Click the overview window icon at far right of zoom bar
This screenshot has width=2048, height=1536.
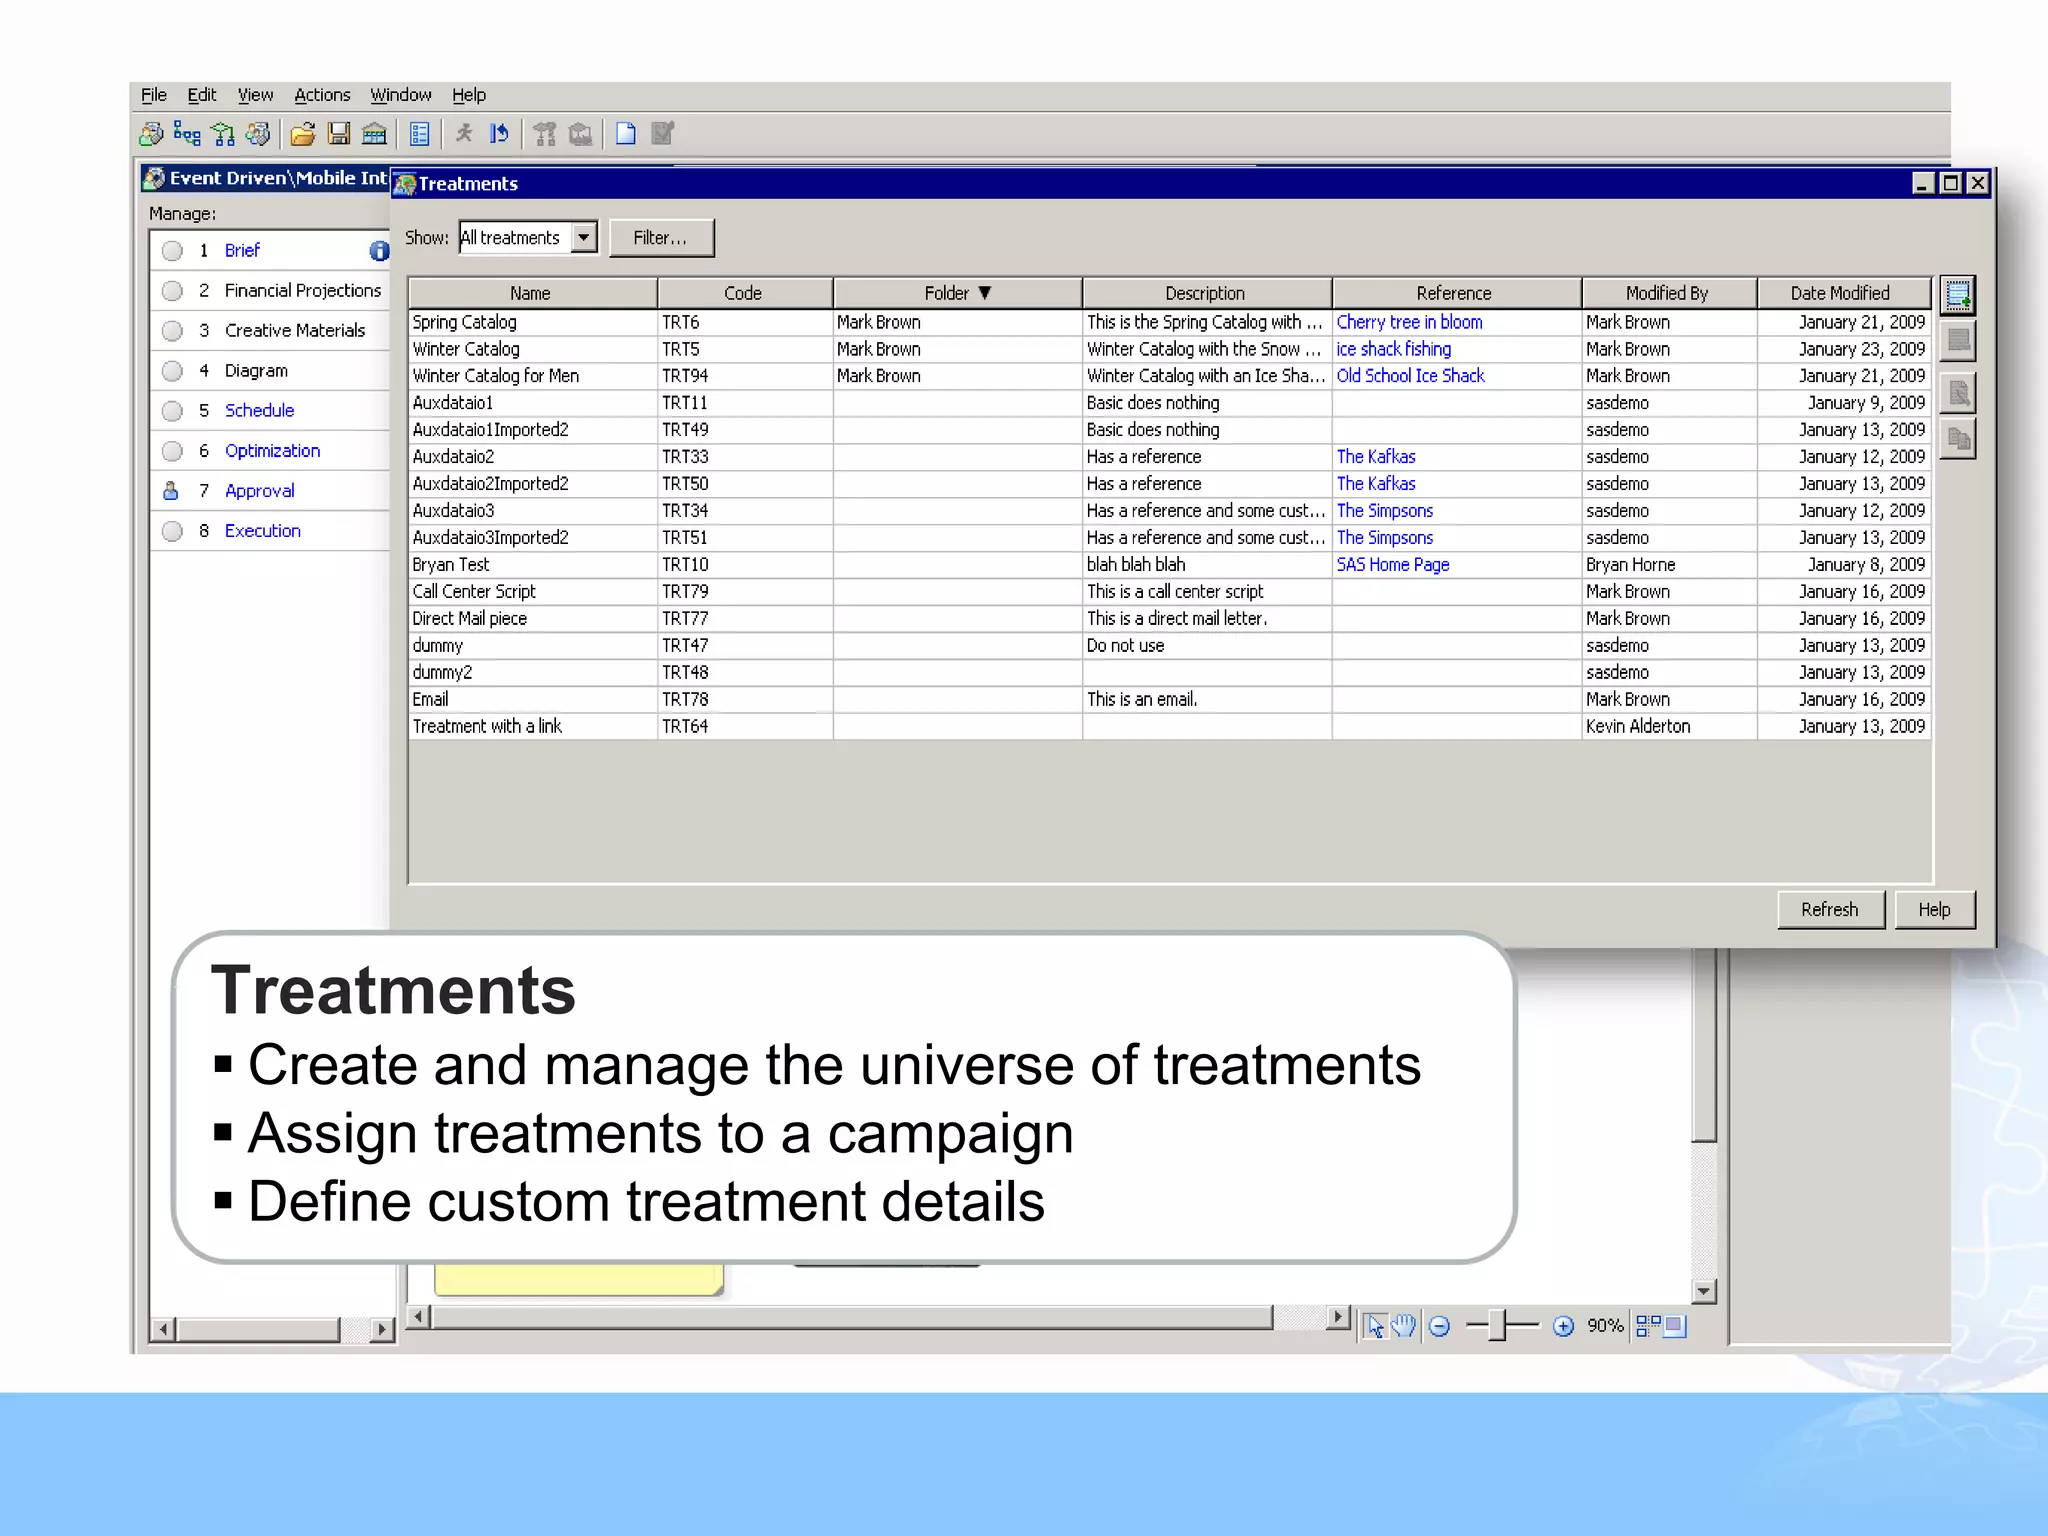click(1675, 1326)
